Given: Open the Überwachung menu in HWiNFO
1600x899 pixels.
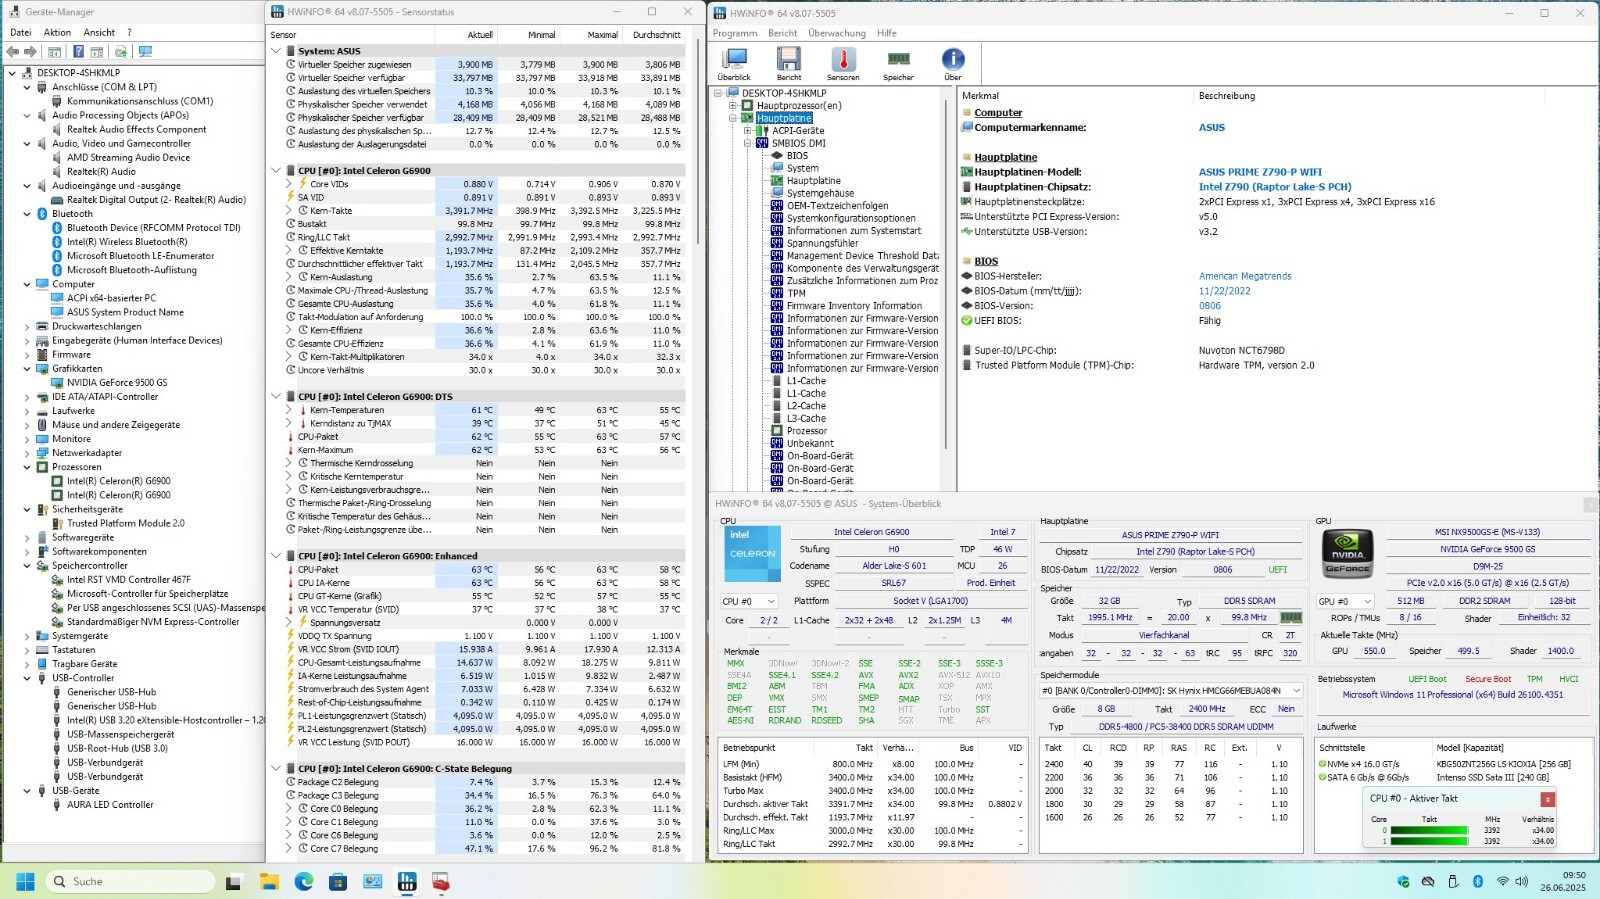Looking at the screenshot, I should 837,33.
